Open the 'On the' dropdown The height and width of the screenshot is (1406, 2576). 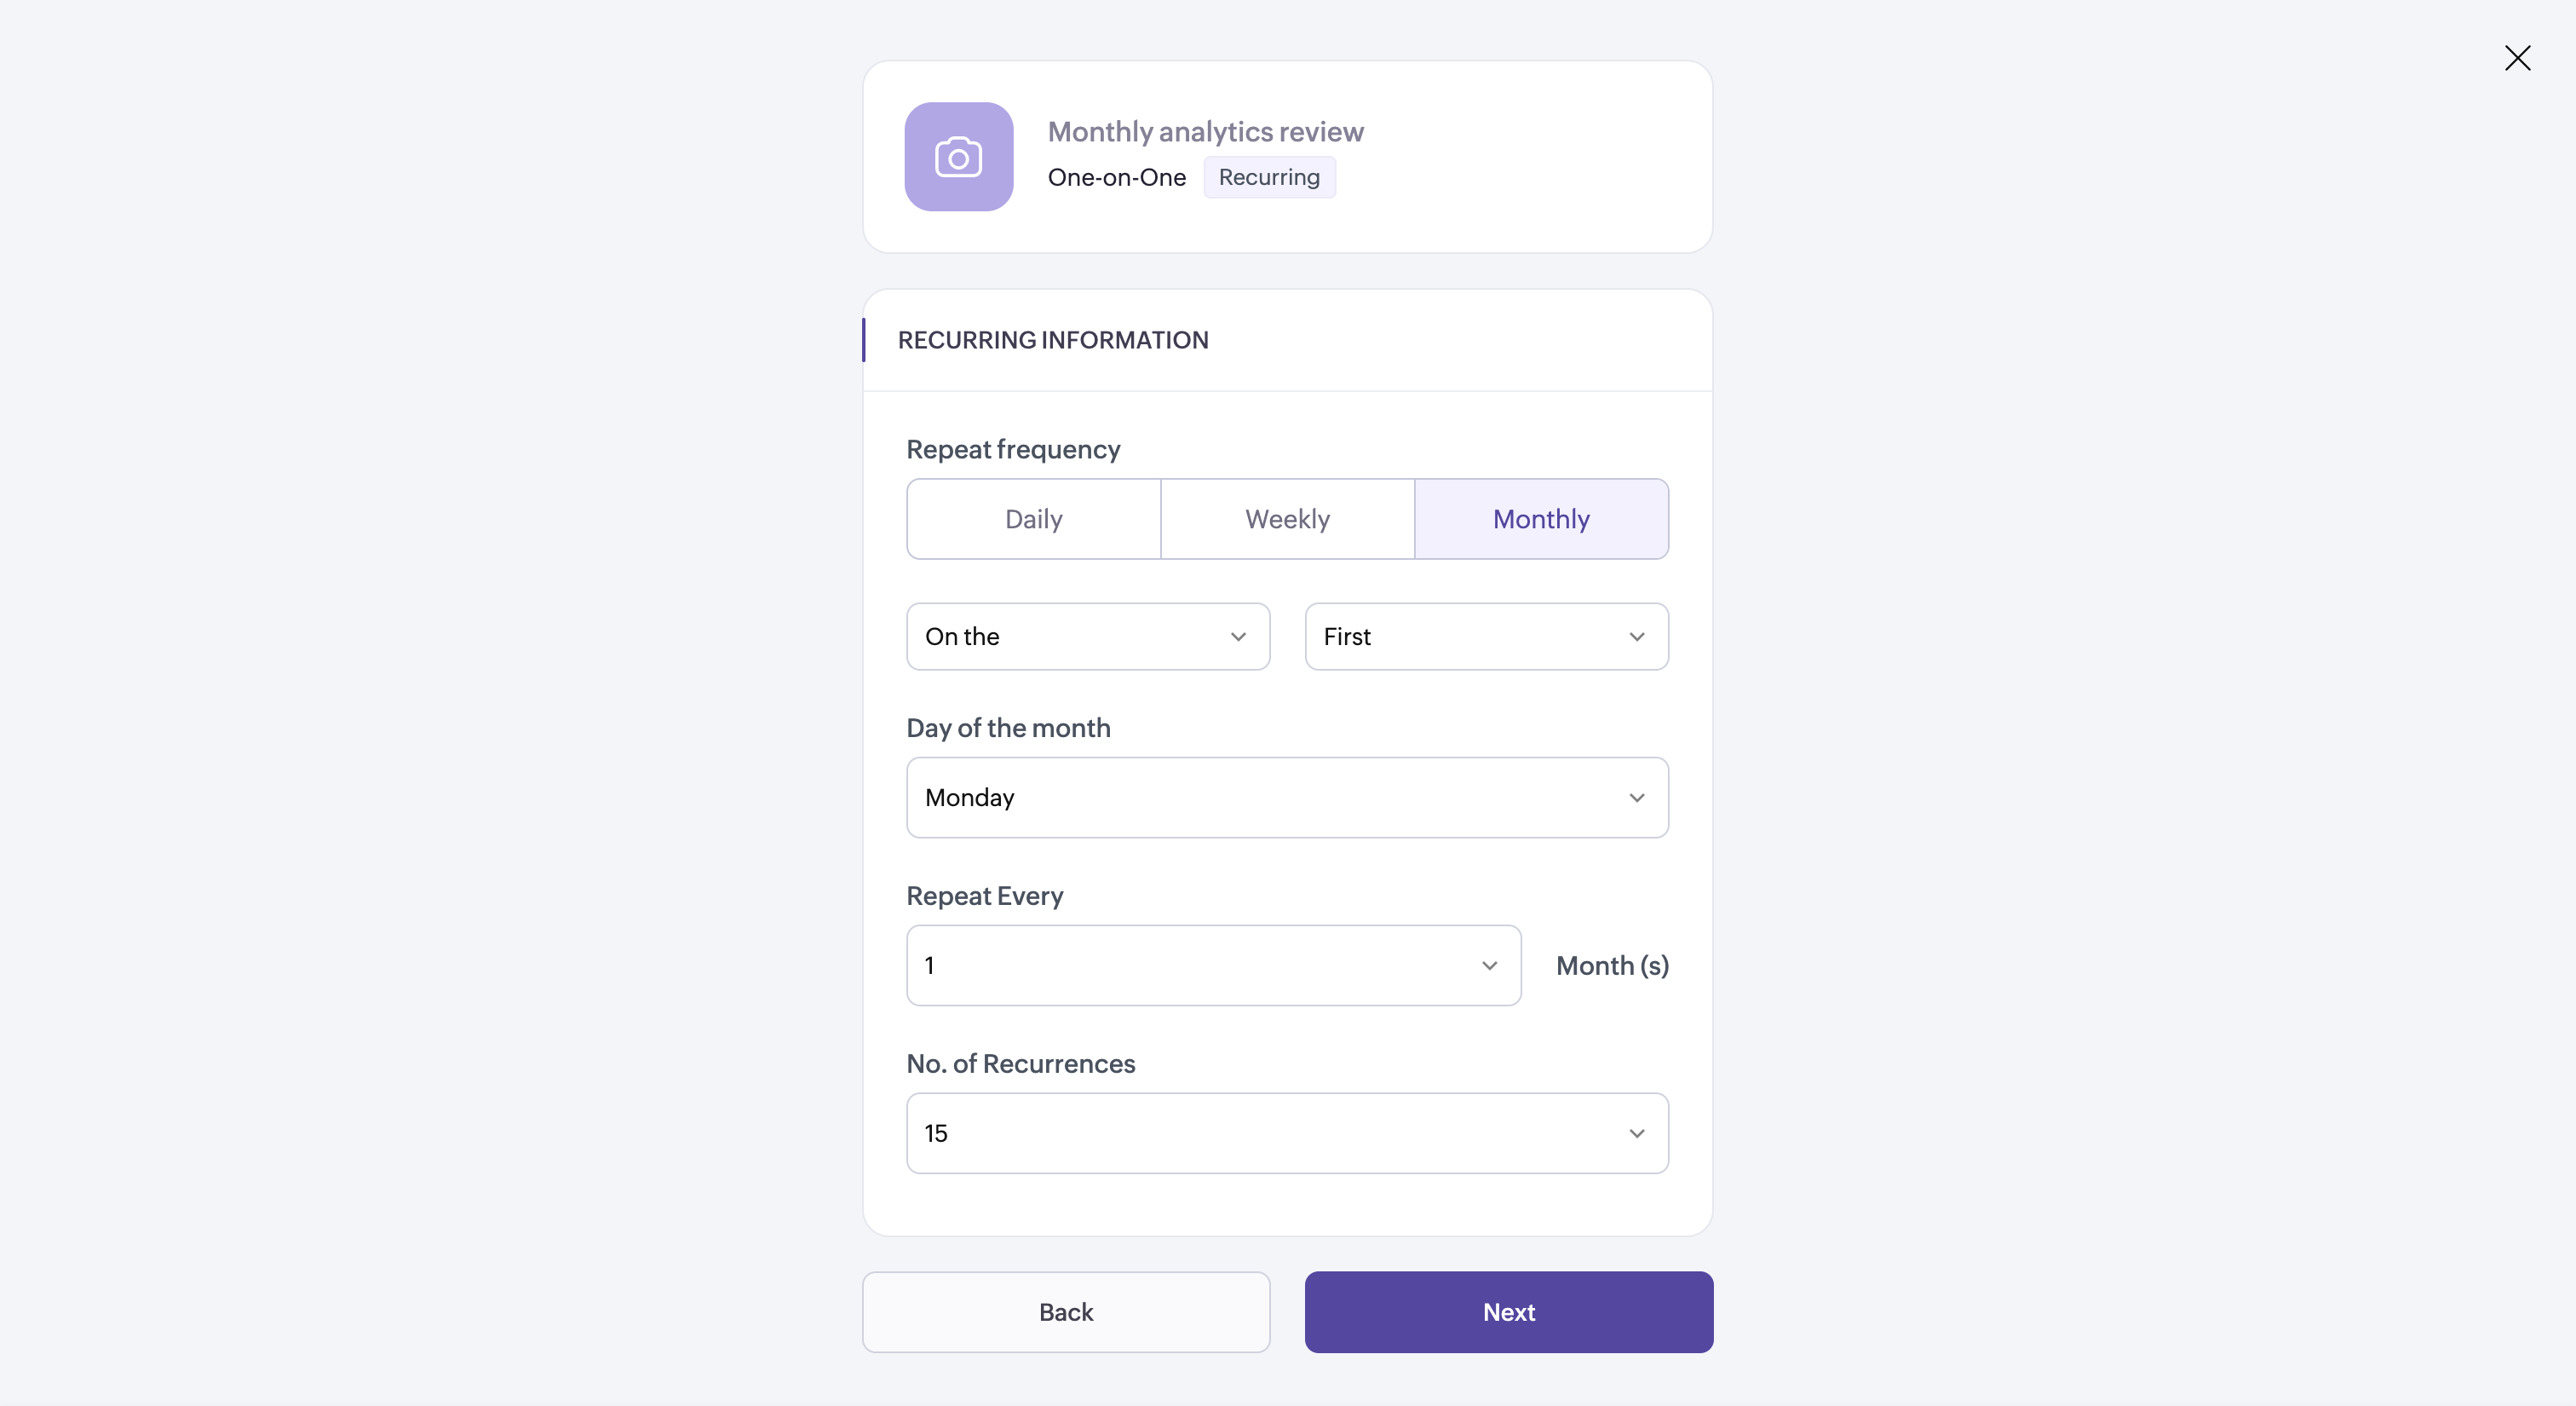tap(1087, 636)
